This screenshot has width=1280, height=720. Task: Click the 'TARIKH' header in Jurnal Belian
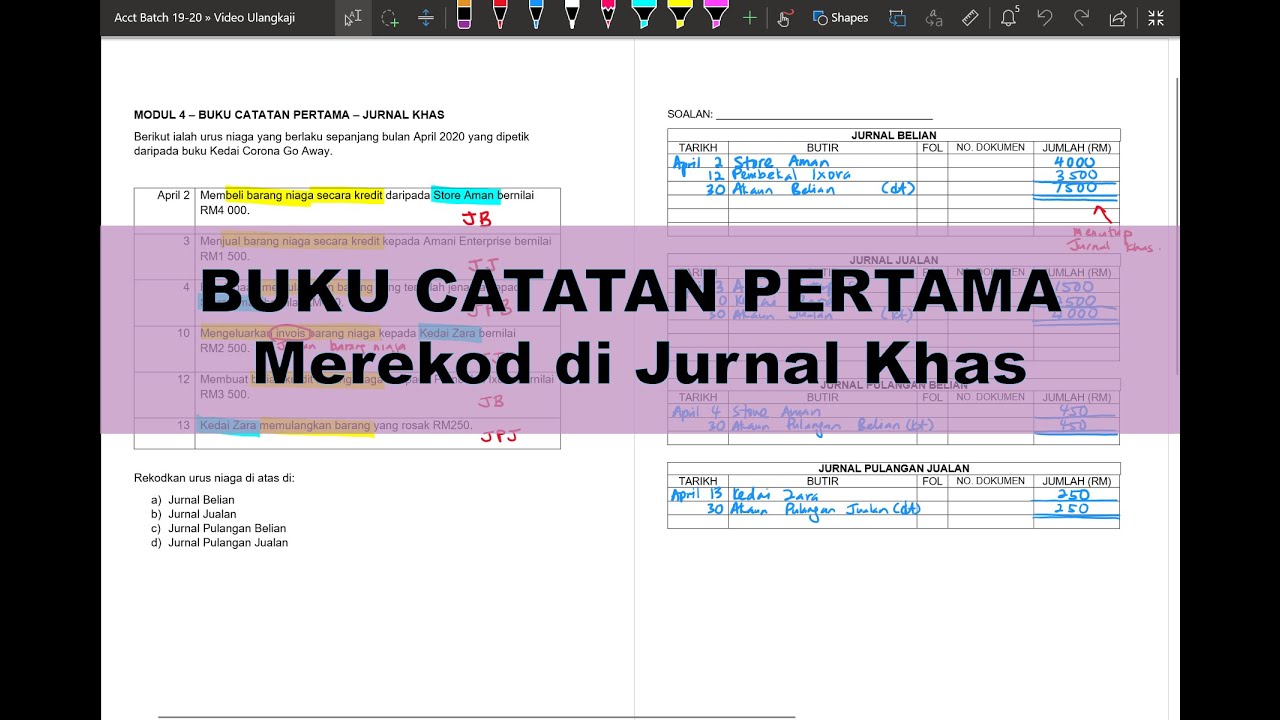[698, 148]
